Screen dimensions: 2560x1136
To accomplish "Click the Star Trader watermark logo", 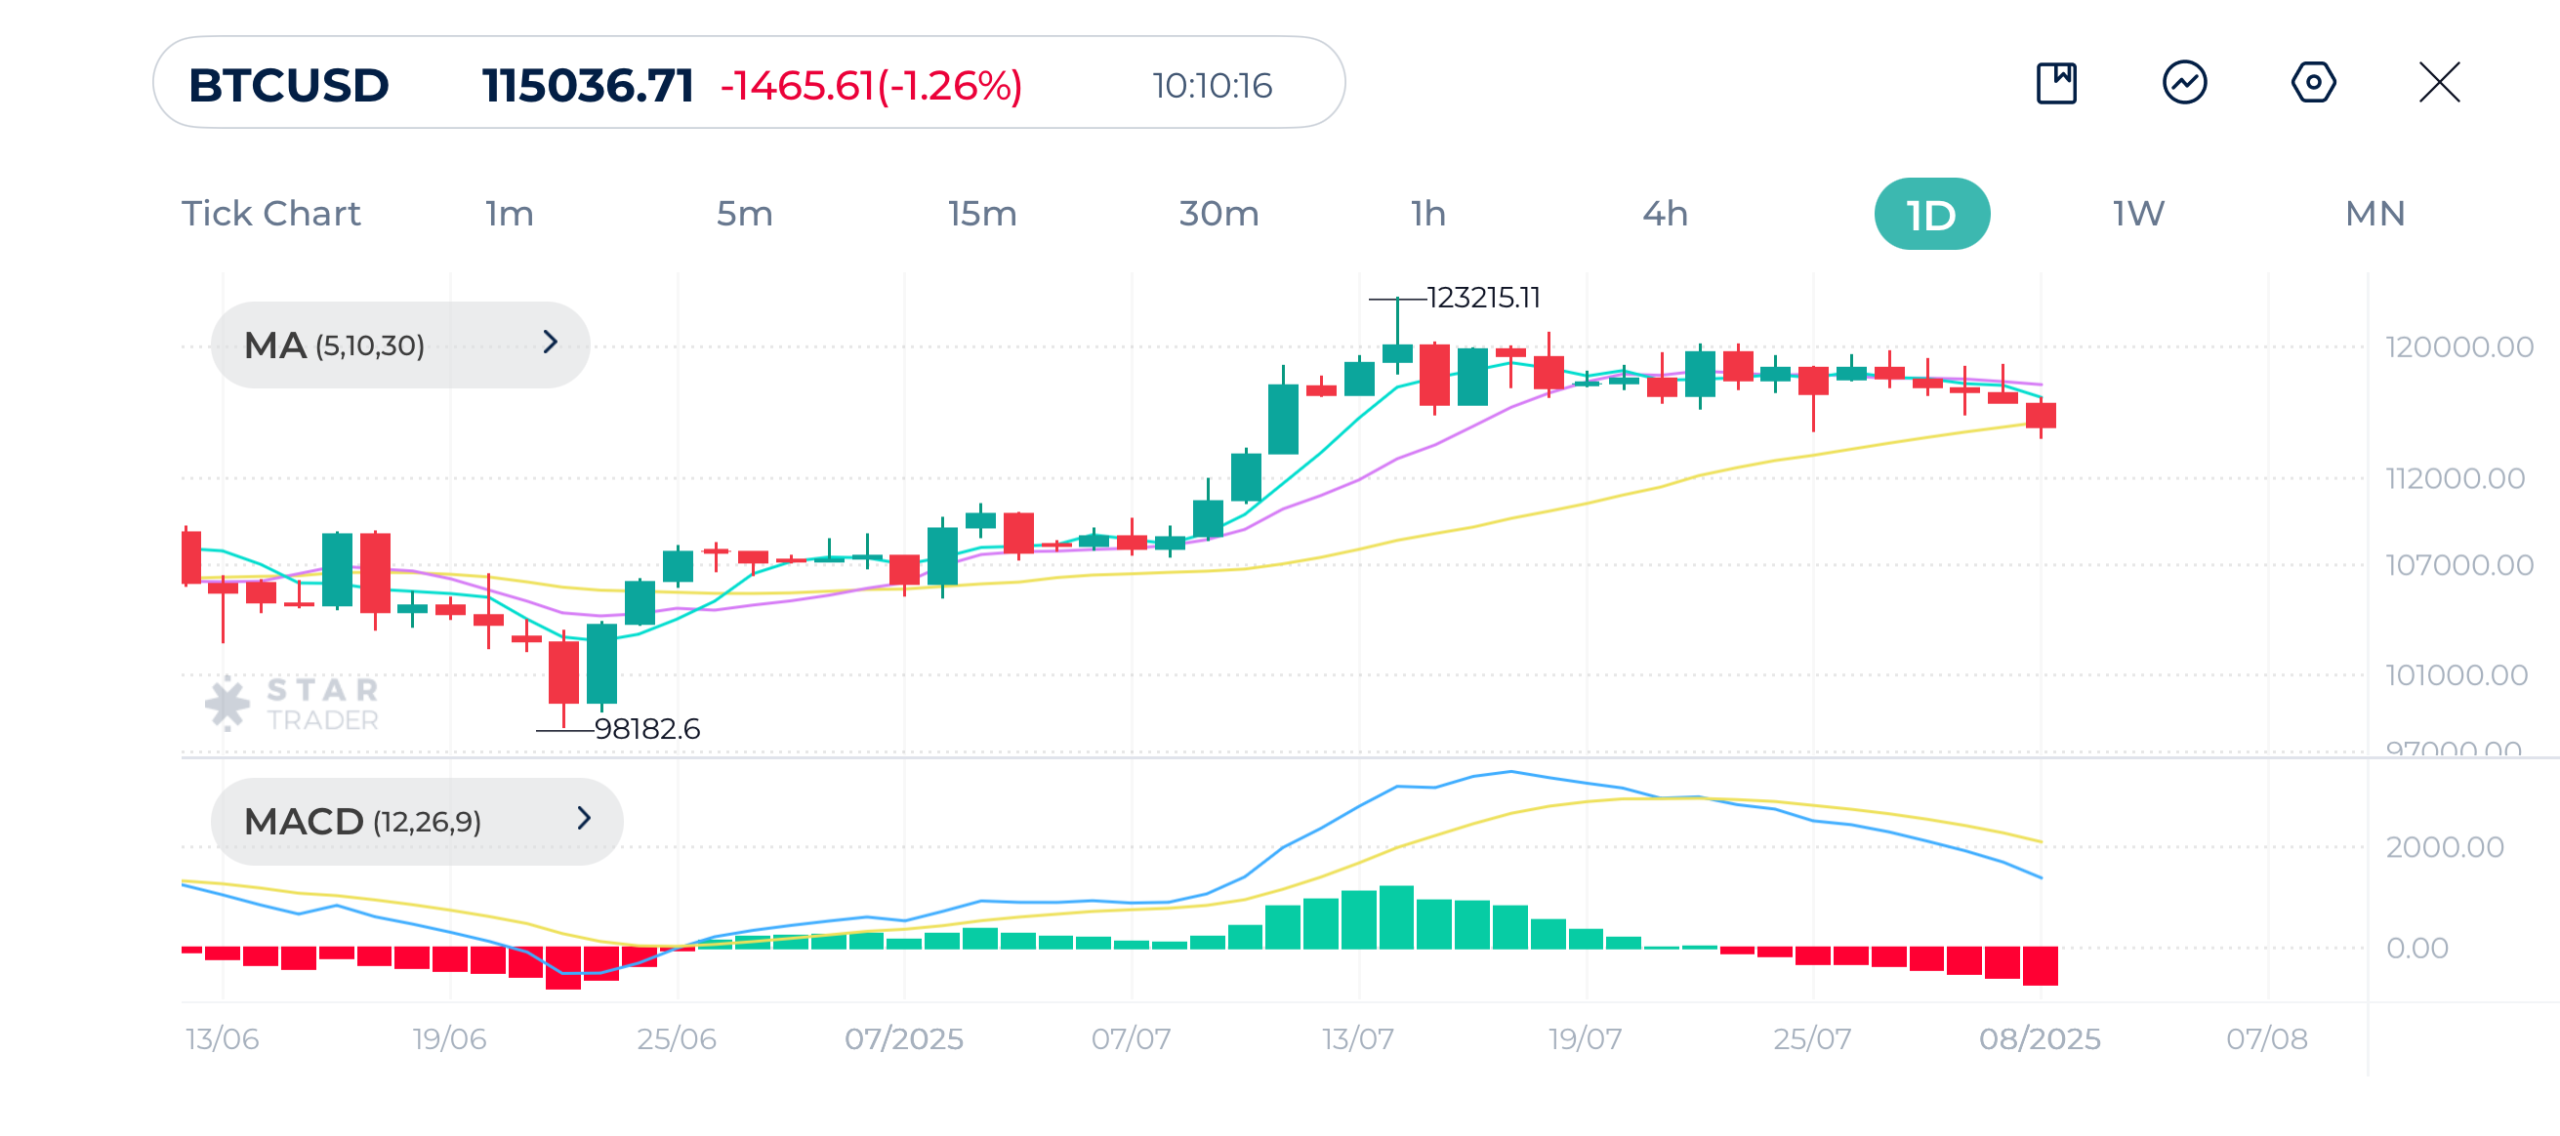I will coord(292,704).
